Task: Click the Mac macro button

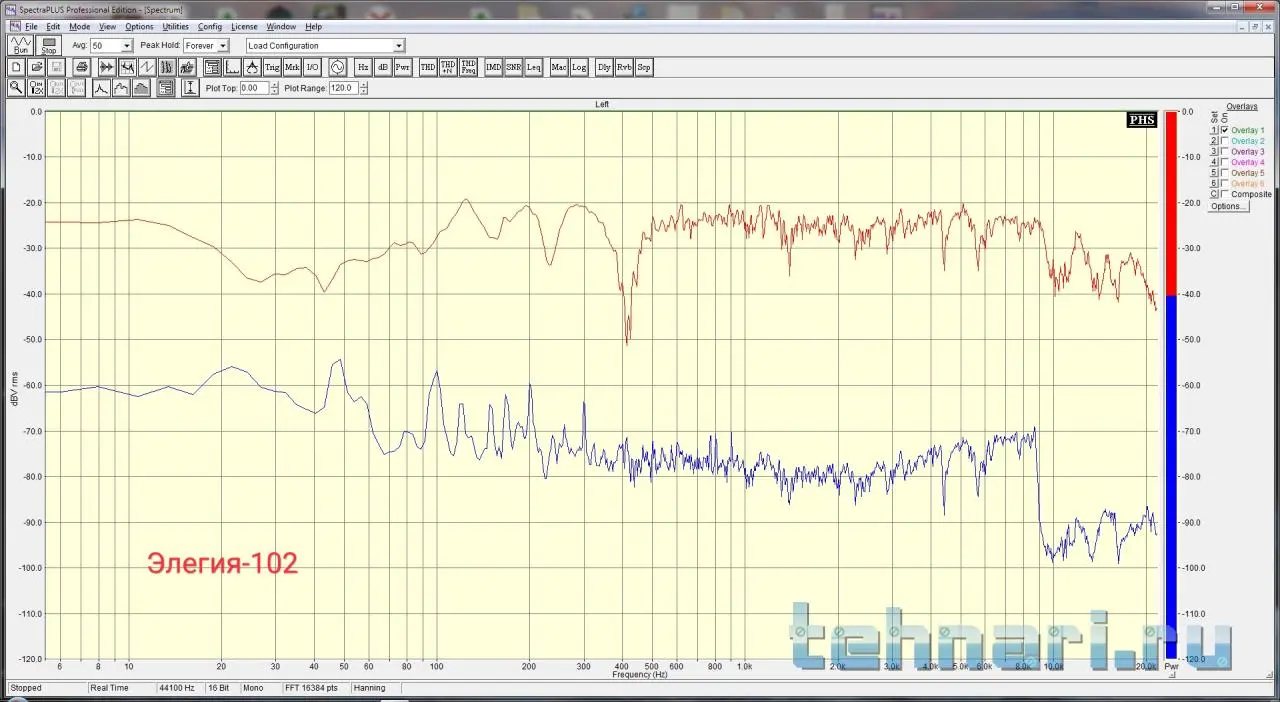Action: coord(559,67)
